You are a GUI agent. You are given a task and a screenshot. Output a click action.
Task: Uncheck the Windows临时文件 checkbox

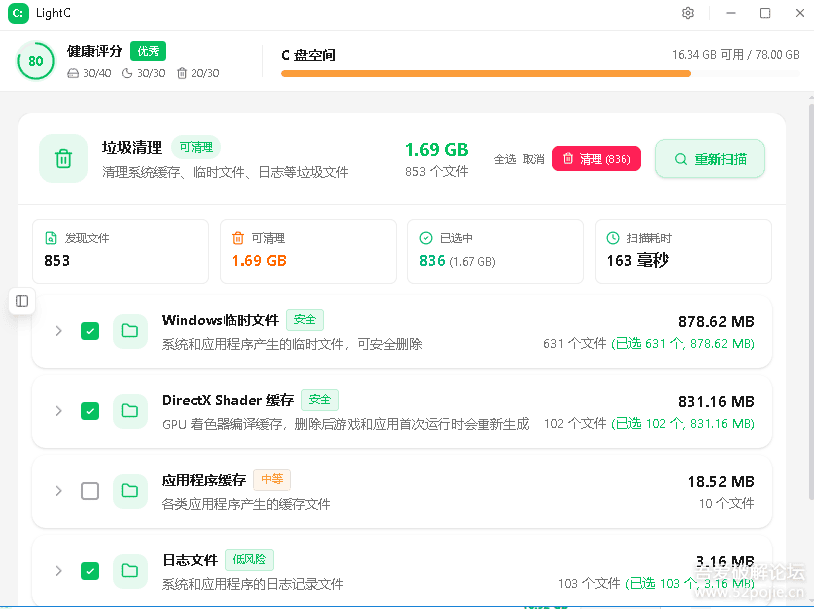tap(90, 331)
